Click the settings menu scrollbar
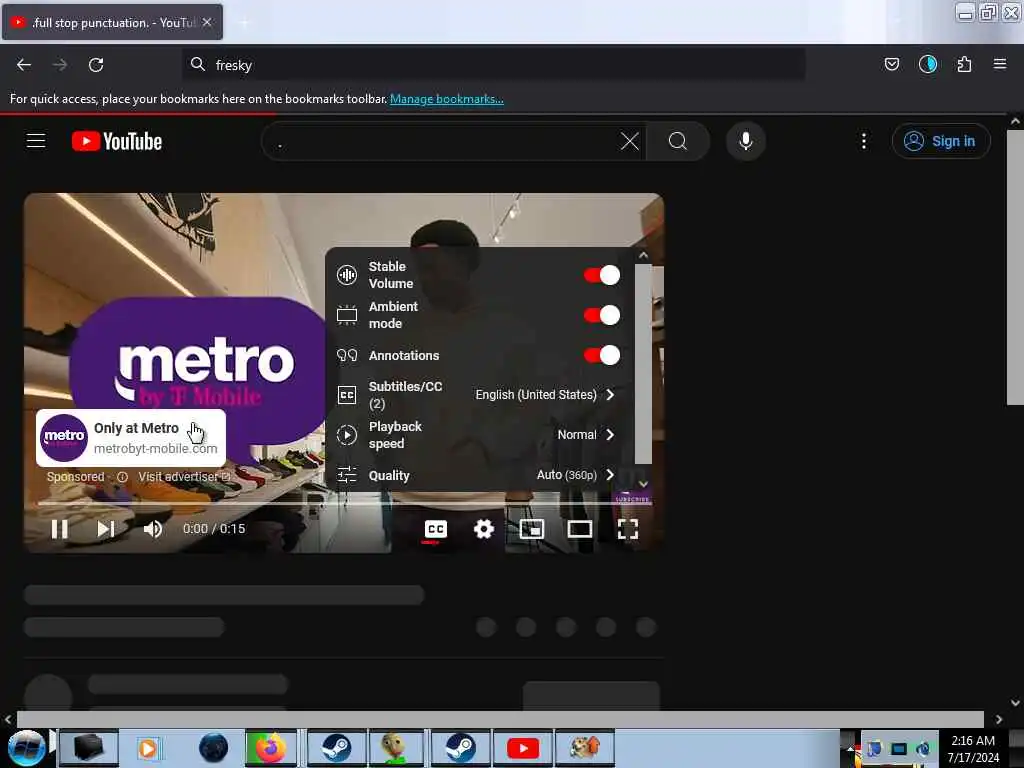Image resolution: width=1024 pixels, height=768 pixels. tap(643, 364)
